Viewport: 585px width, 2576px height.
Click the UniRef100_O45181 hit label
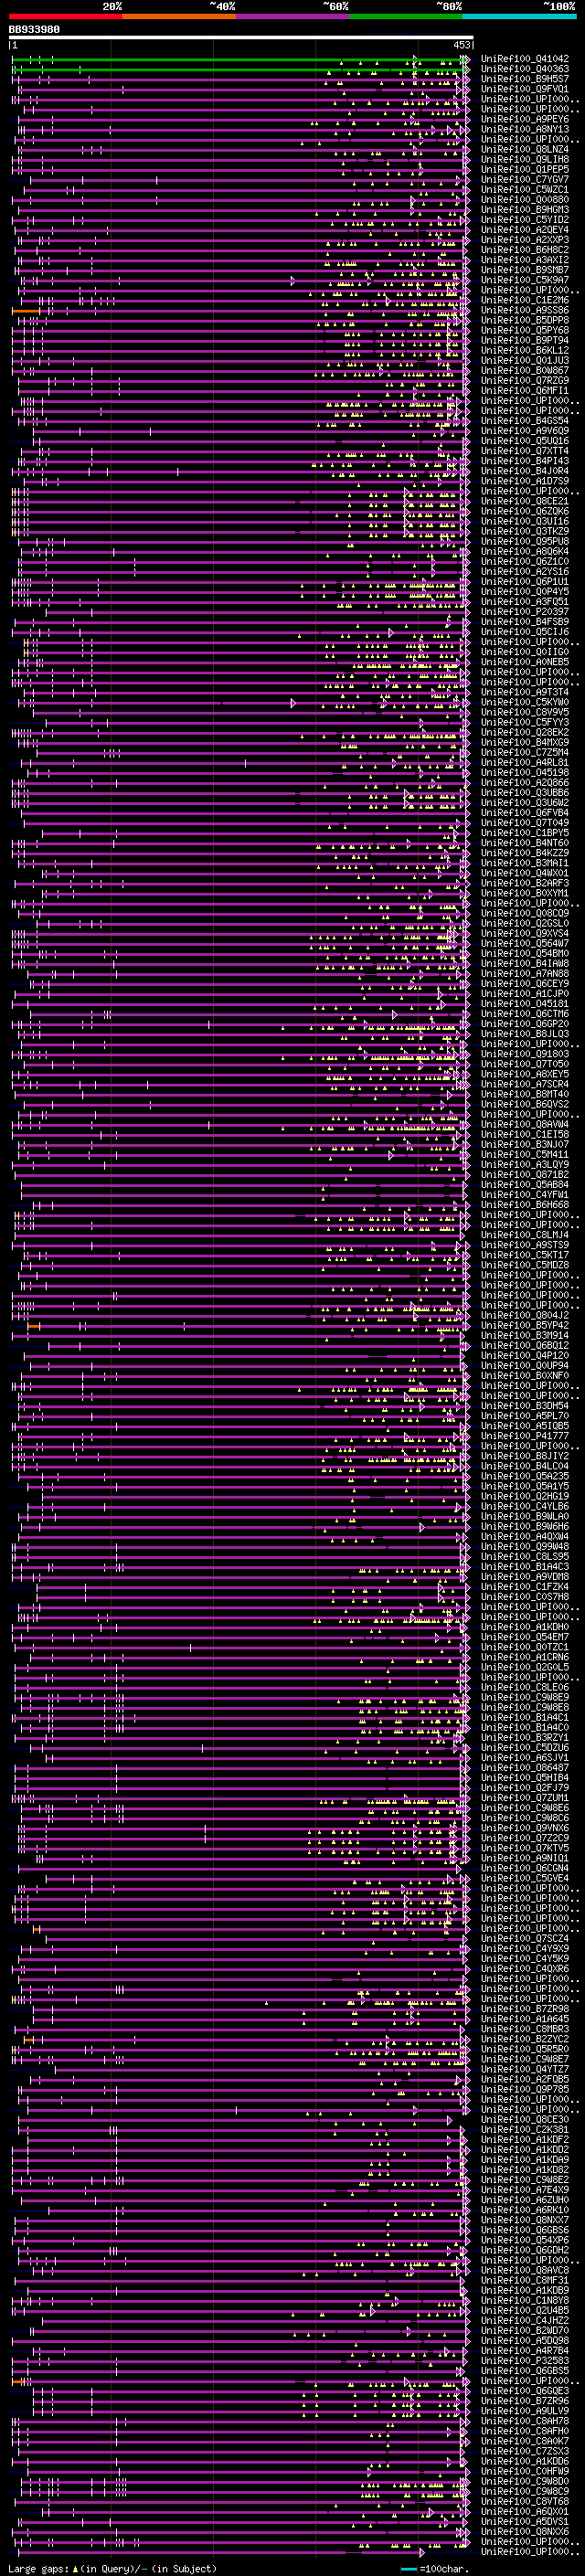coord(525,1003)
